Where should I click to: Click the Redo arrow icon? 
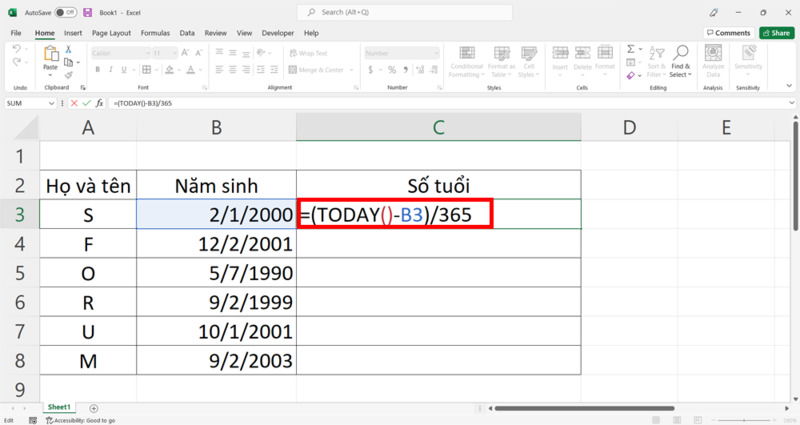[16, 62]
